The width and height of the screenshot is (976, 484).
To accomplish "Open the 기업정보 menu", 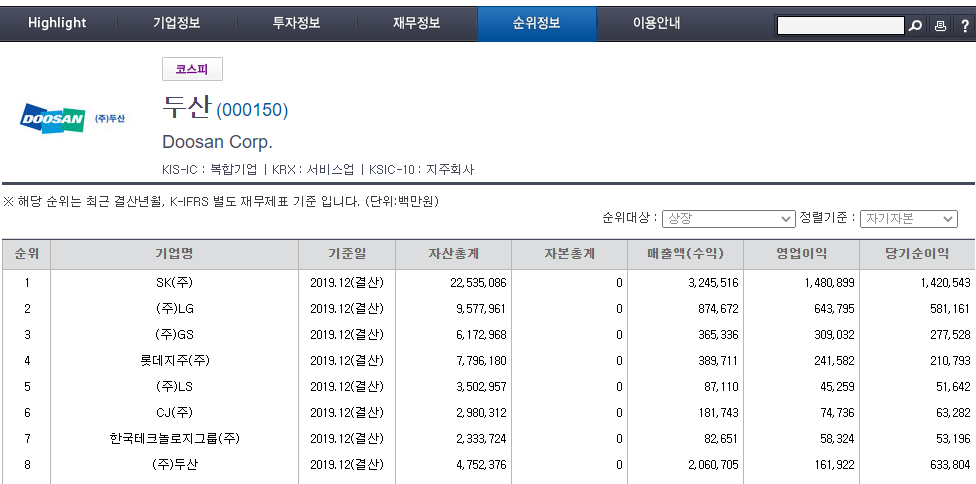I will pyautogui.click(x=177, y=23).
